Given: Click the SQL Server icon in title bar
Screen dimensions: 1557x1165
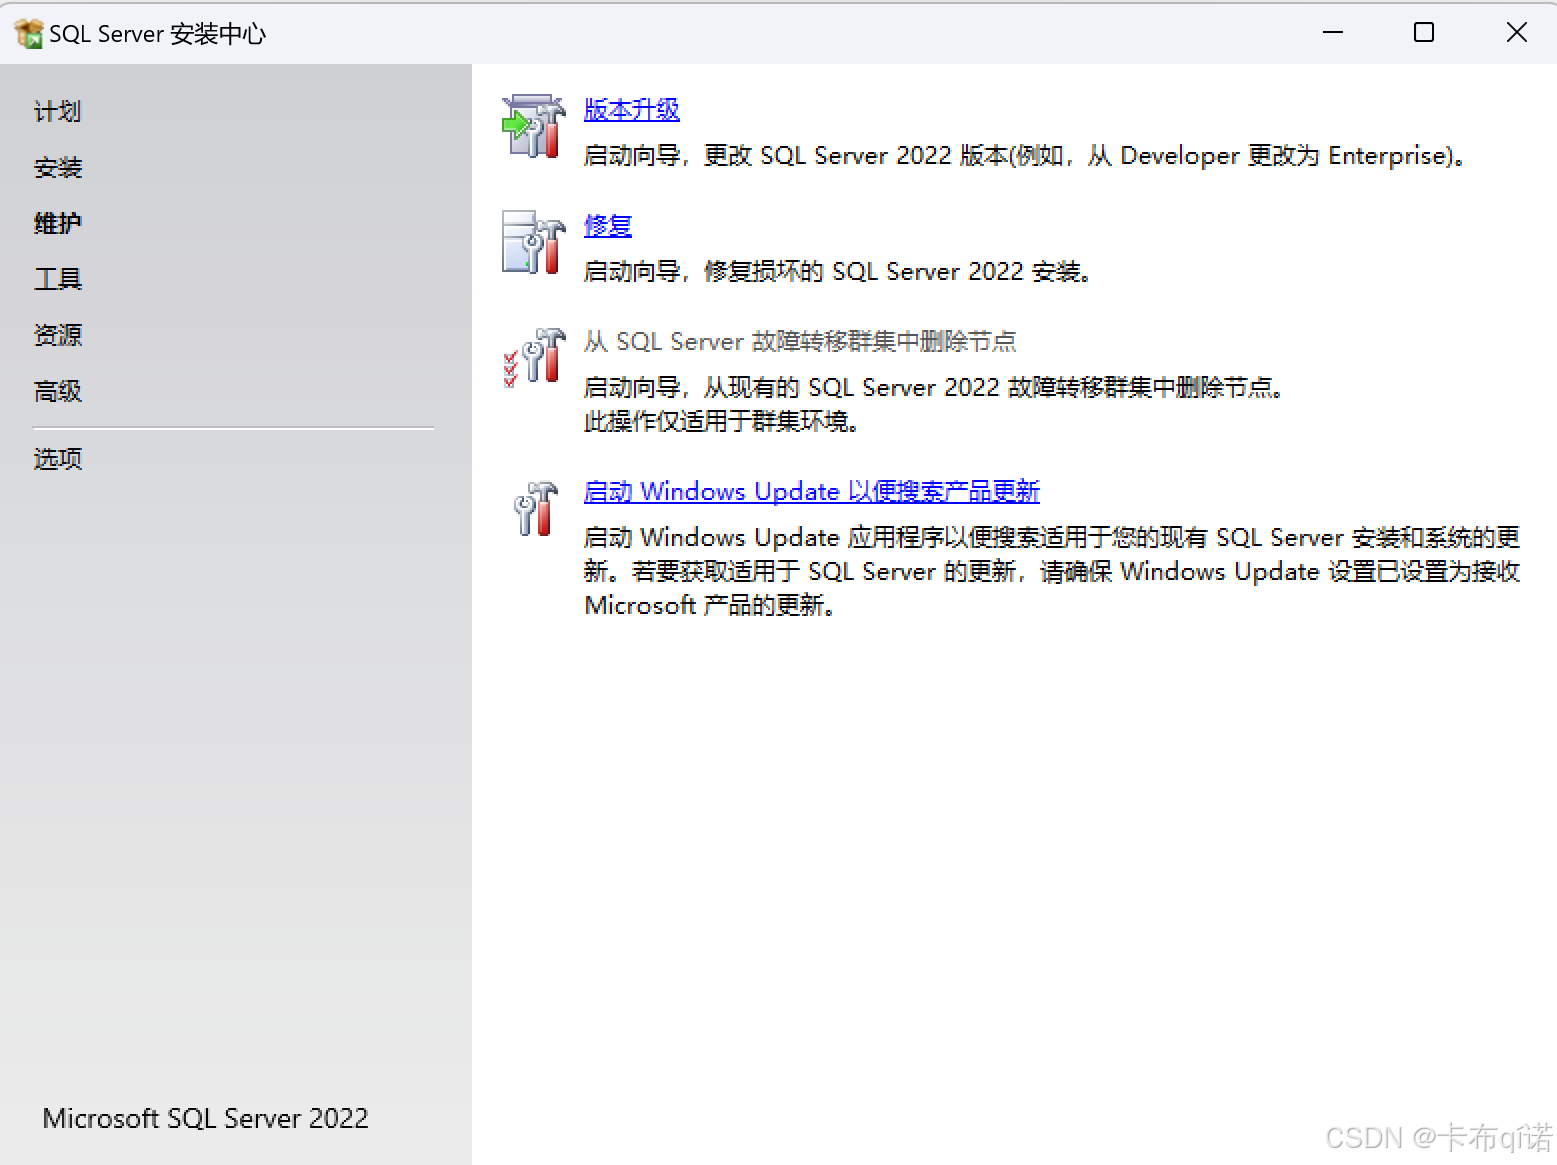Looking at the screenshot, I should click(29, 31).
